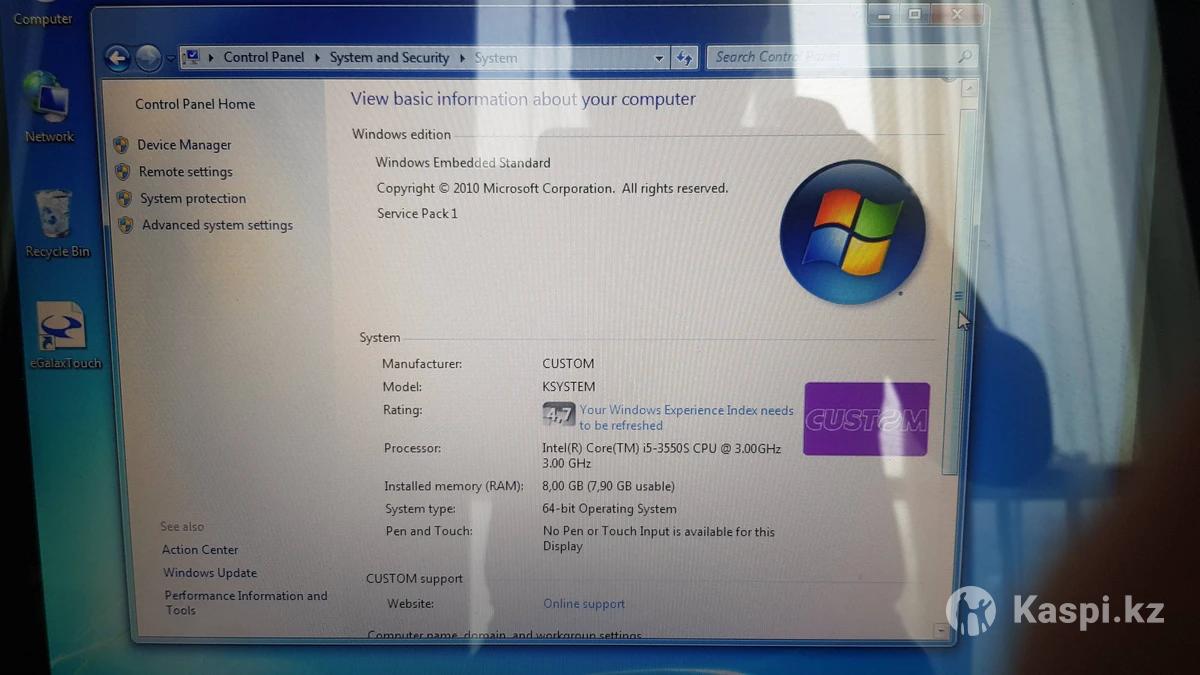Viewport: 1200px width, 675px height.
Task: Open the recent pages dropdown arrow
Action: click(x=170, y=59)
